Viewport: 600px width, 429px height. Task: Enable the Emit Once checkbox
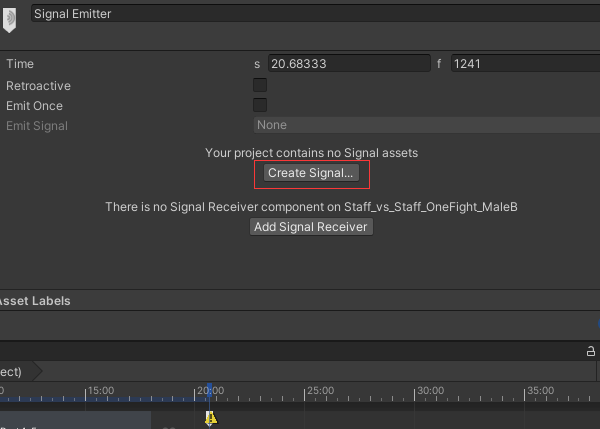click(x=260, y=105)
